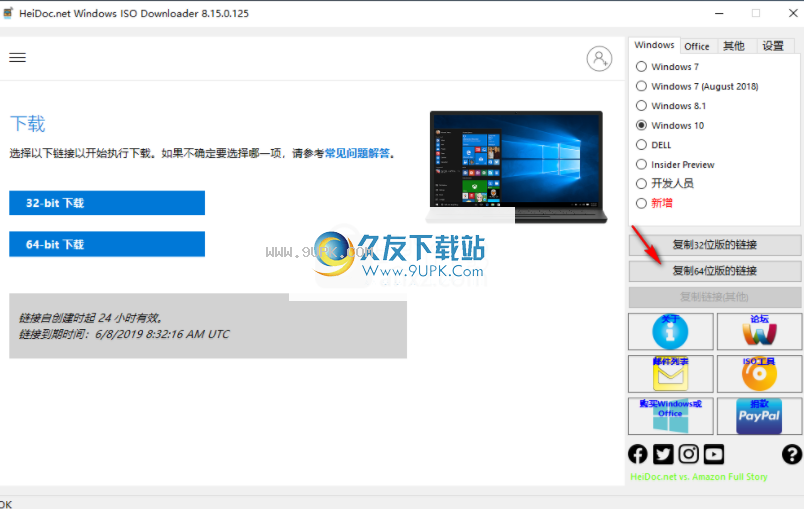The height and width of the screenshot is (509, 804).
Task: Open the Twitter icon
Action: pos(663,454)
